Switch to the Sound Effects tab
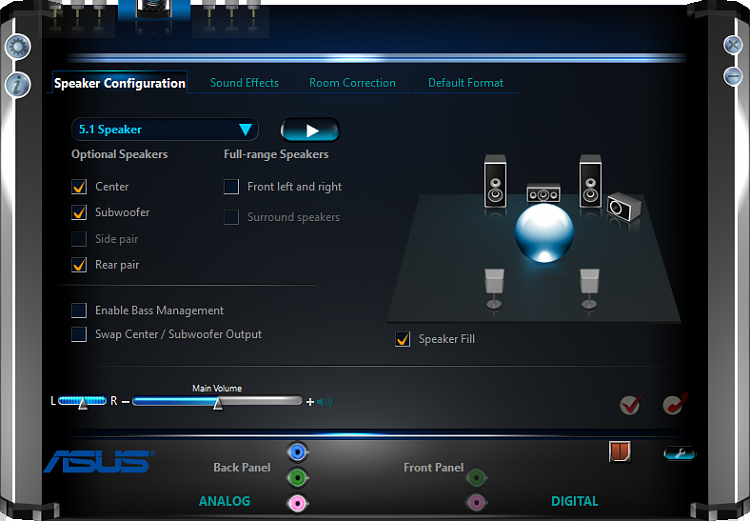750x521 pixels. [x=244, y=83]
